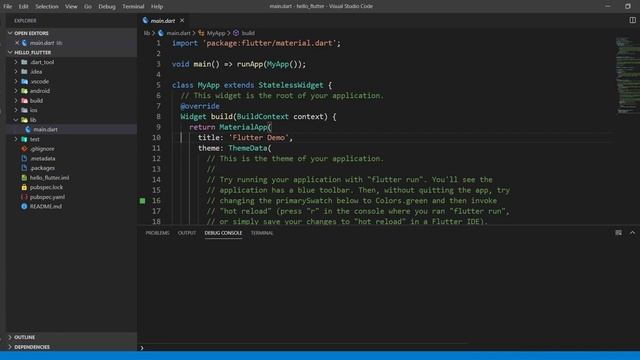Click the pubspec.yaml braces icon
Viewport: 640px width, 360px height.
pyautogui.click(x=24, y=197)
